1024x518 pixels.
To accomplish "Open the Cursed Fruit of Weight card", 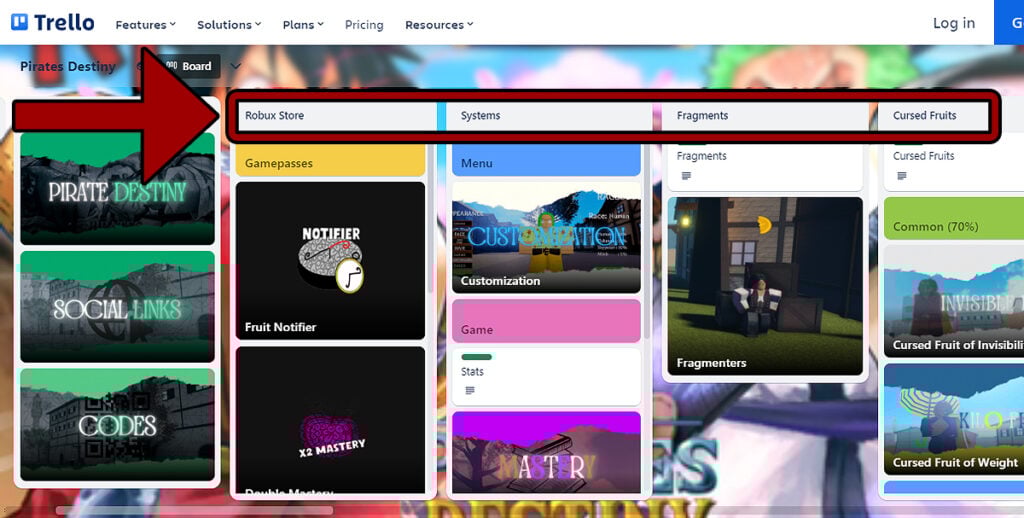I will coord(953,419).
